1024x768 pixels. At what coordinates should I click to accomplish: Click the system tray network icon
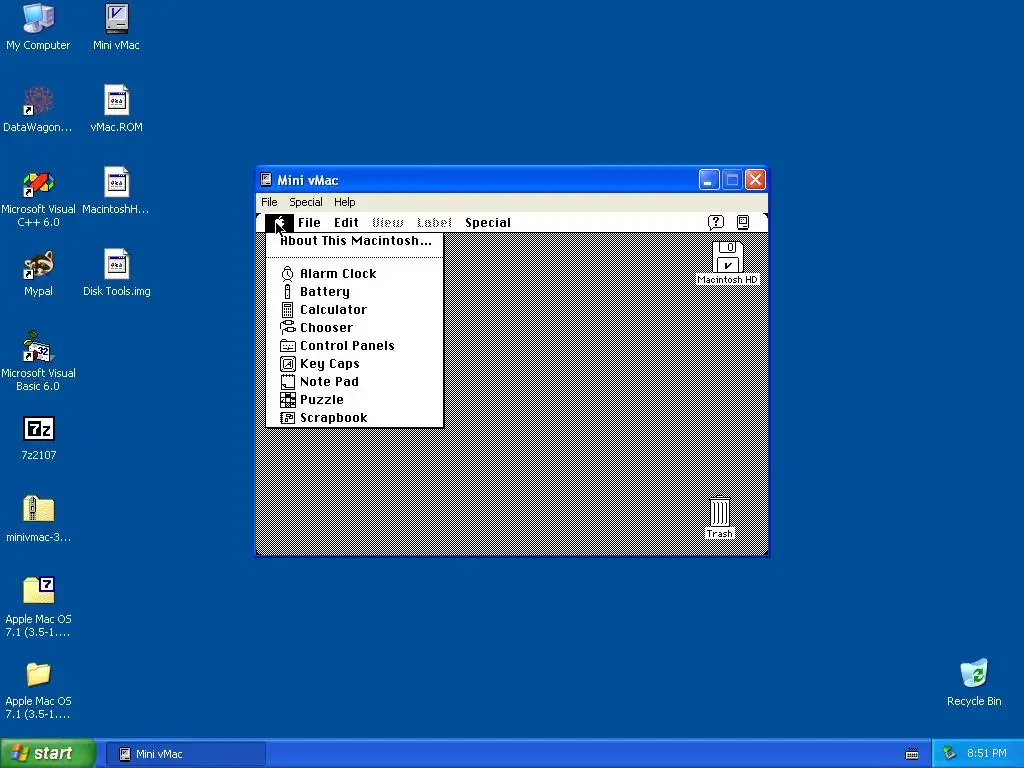tap(949, 754)
